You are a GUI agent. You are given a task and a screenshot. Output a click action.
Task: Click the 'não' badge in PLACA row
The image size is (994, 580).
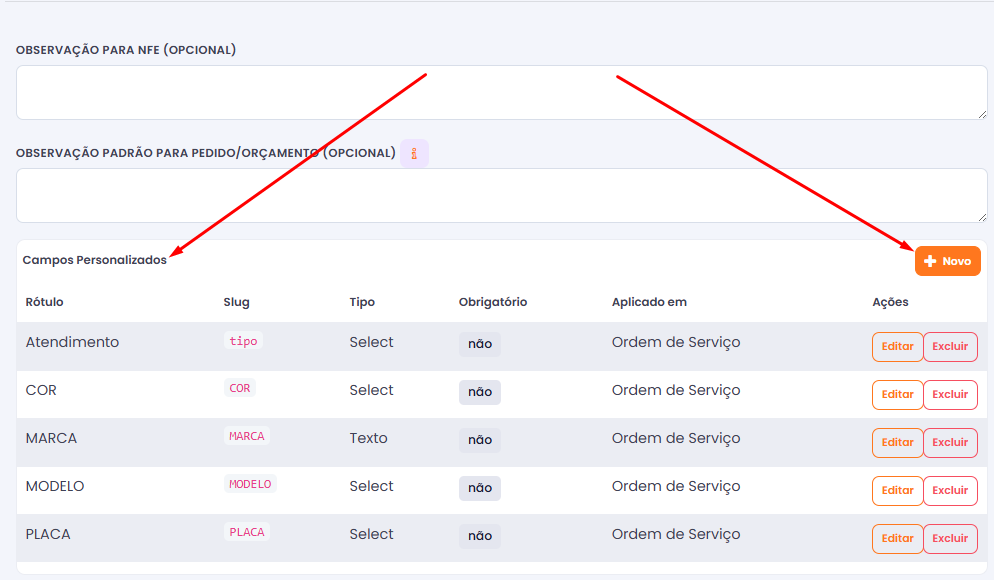point(480,536)
